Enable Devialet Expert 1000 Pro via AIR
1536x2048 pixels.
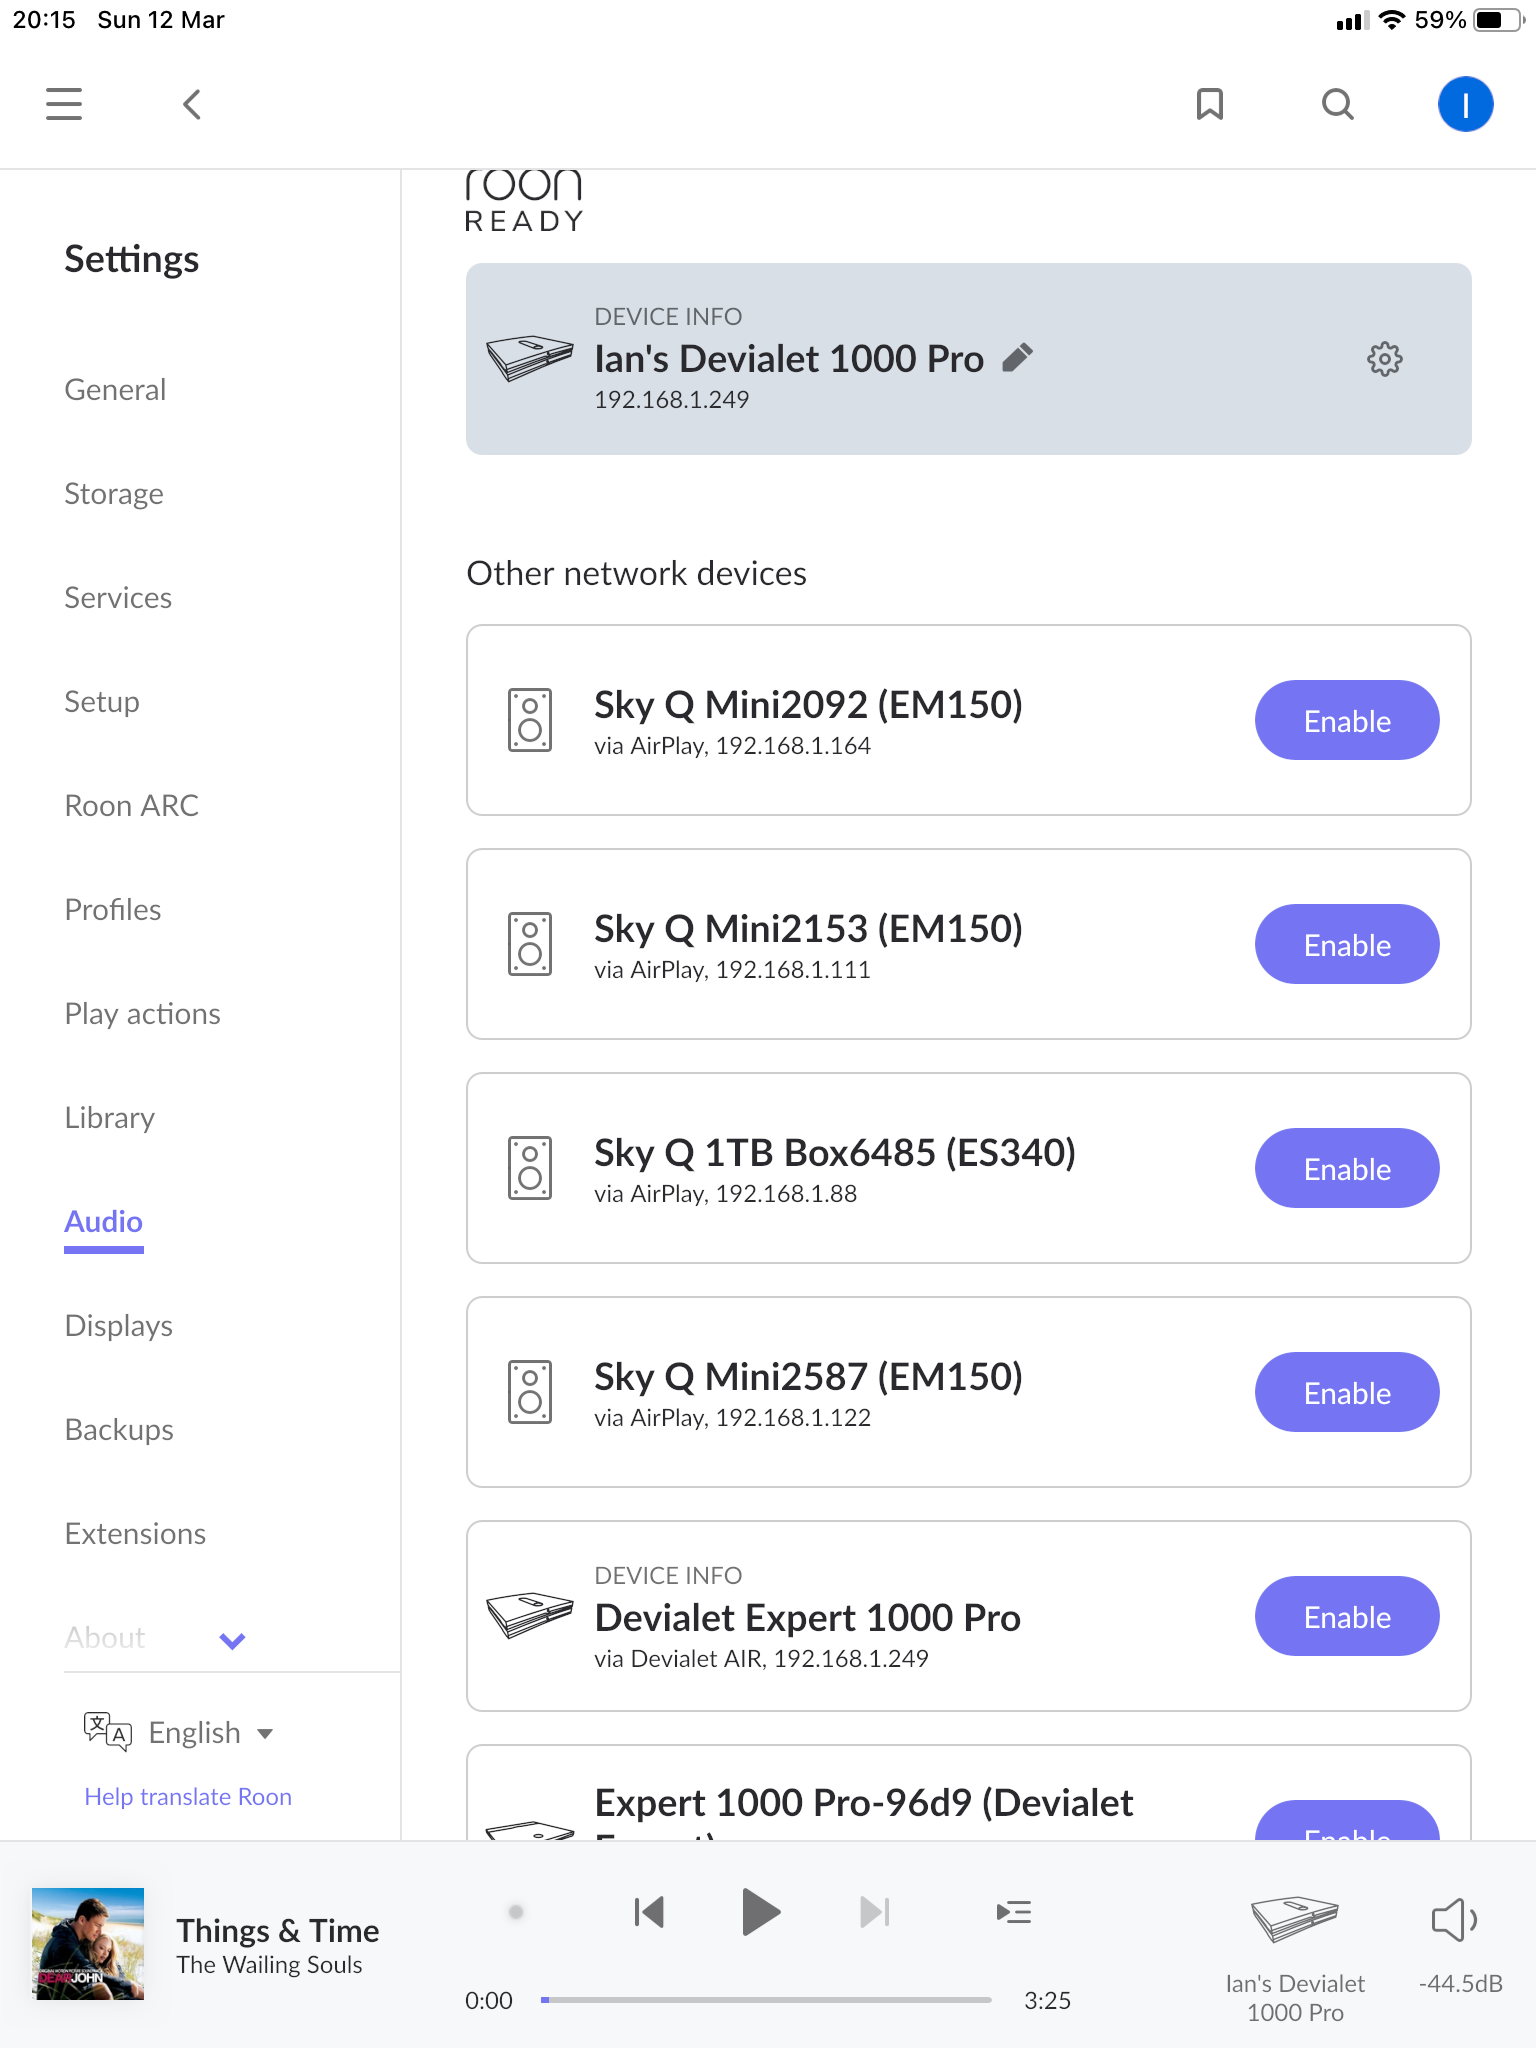1347,1617
